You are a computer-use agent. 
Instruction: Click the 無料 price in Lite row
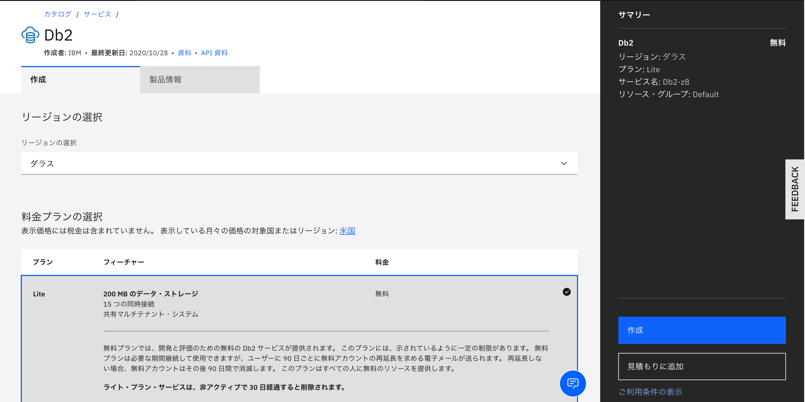click(x=382, y=294)
